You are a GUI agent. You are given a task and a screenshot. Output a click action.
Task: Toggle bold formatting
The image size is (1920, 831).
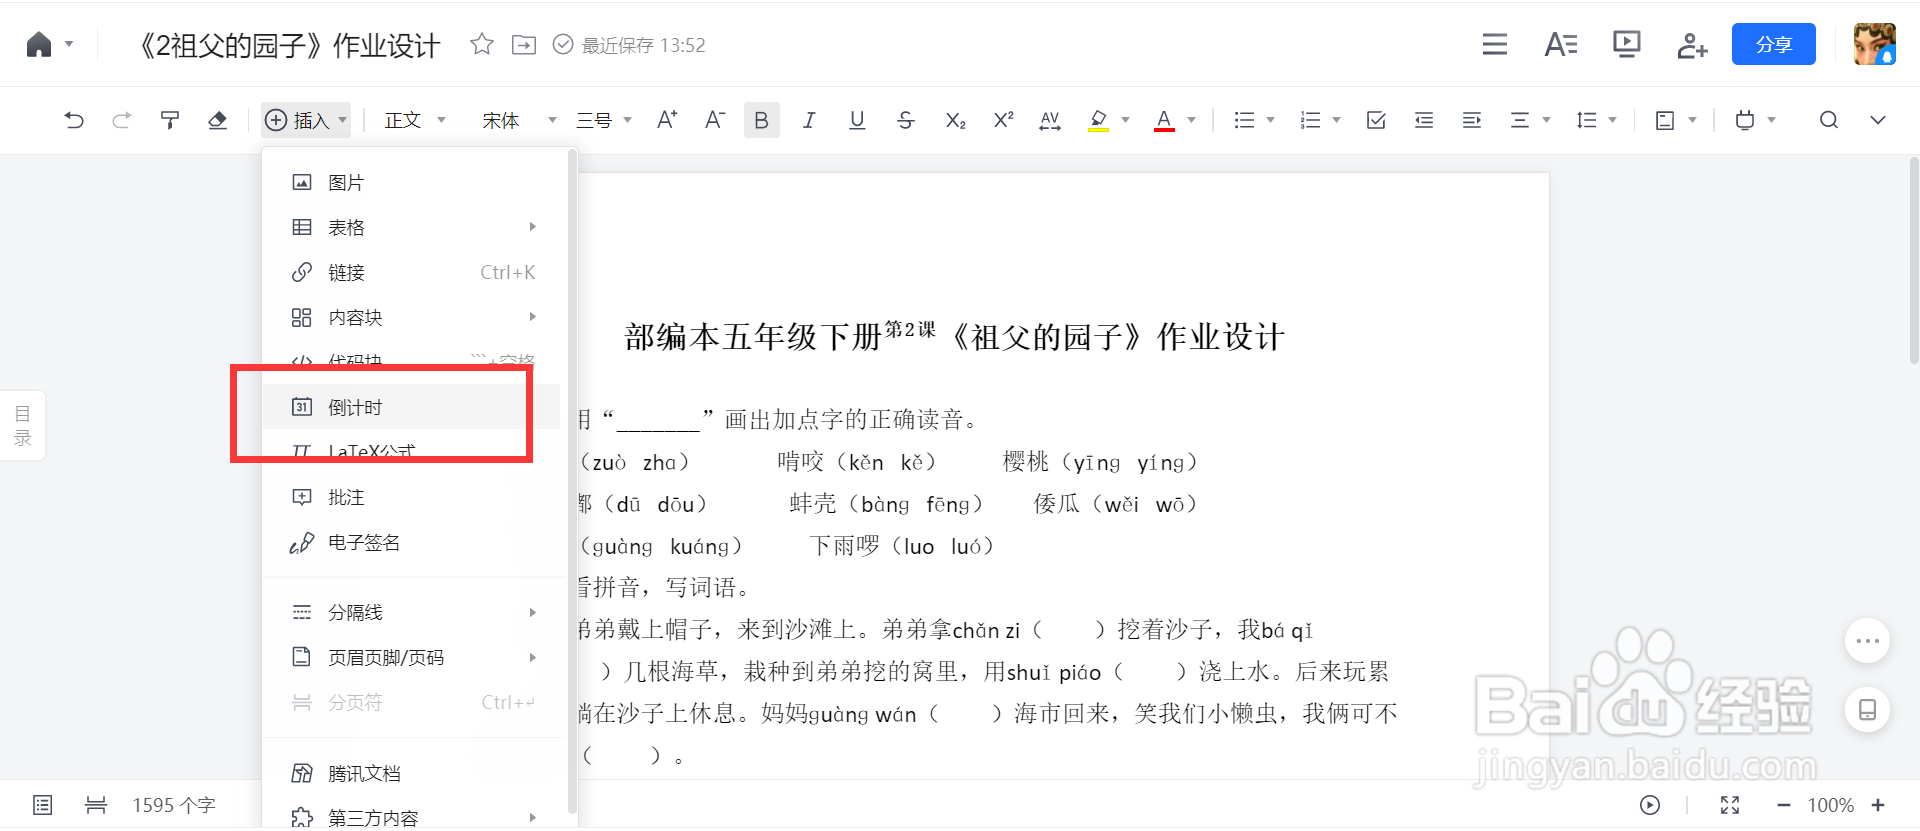761,120
